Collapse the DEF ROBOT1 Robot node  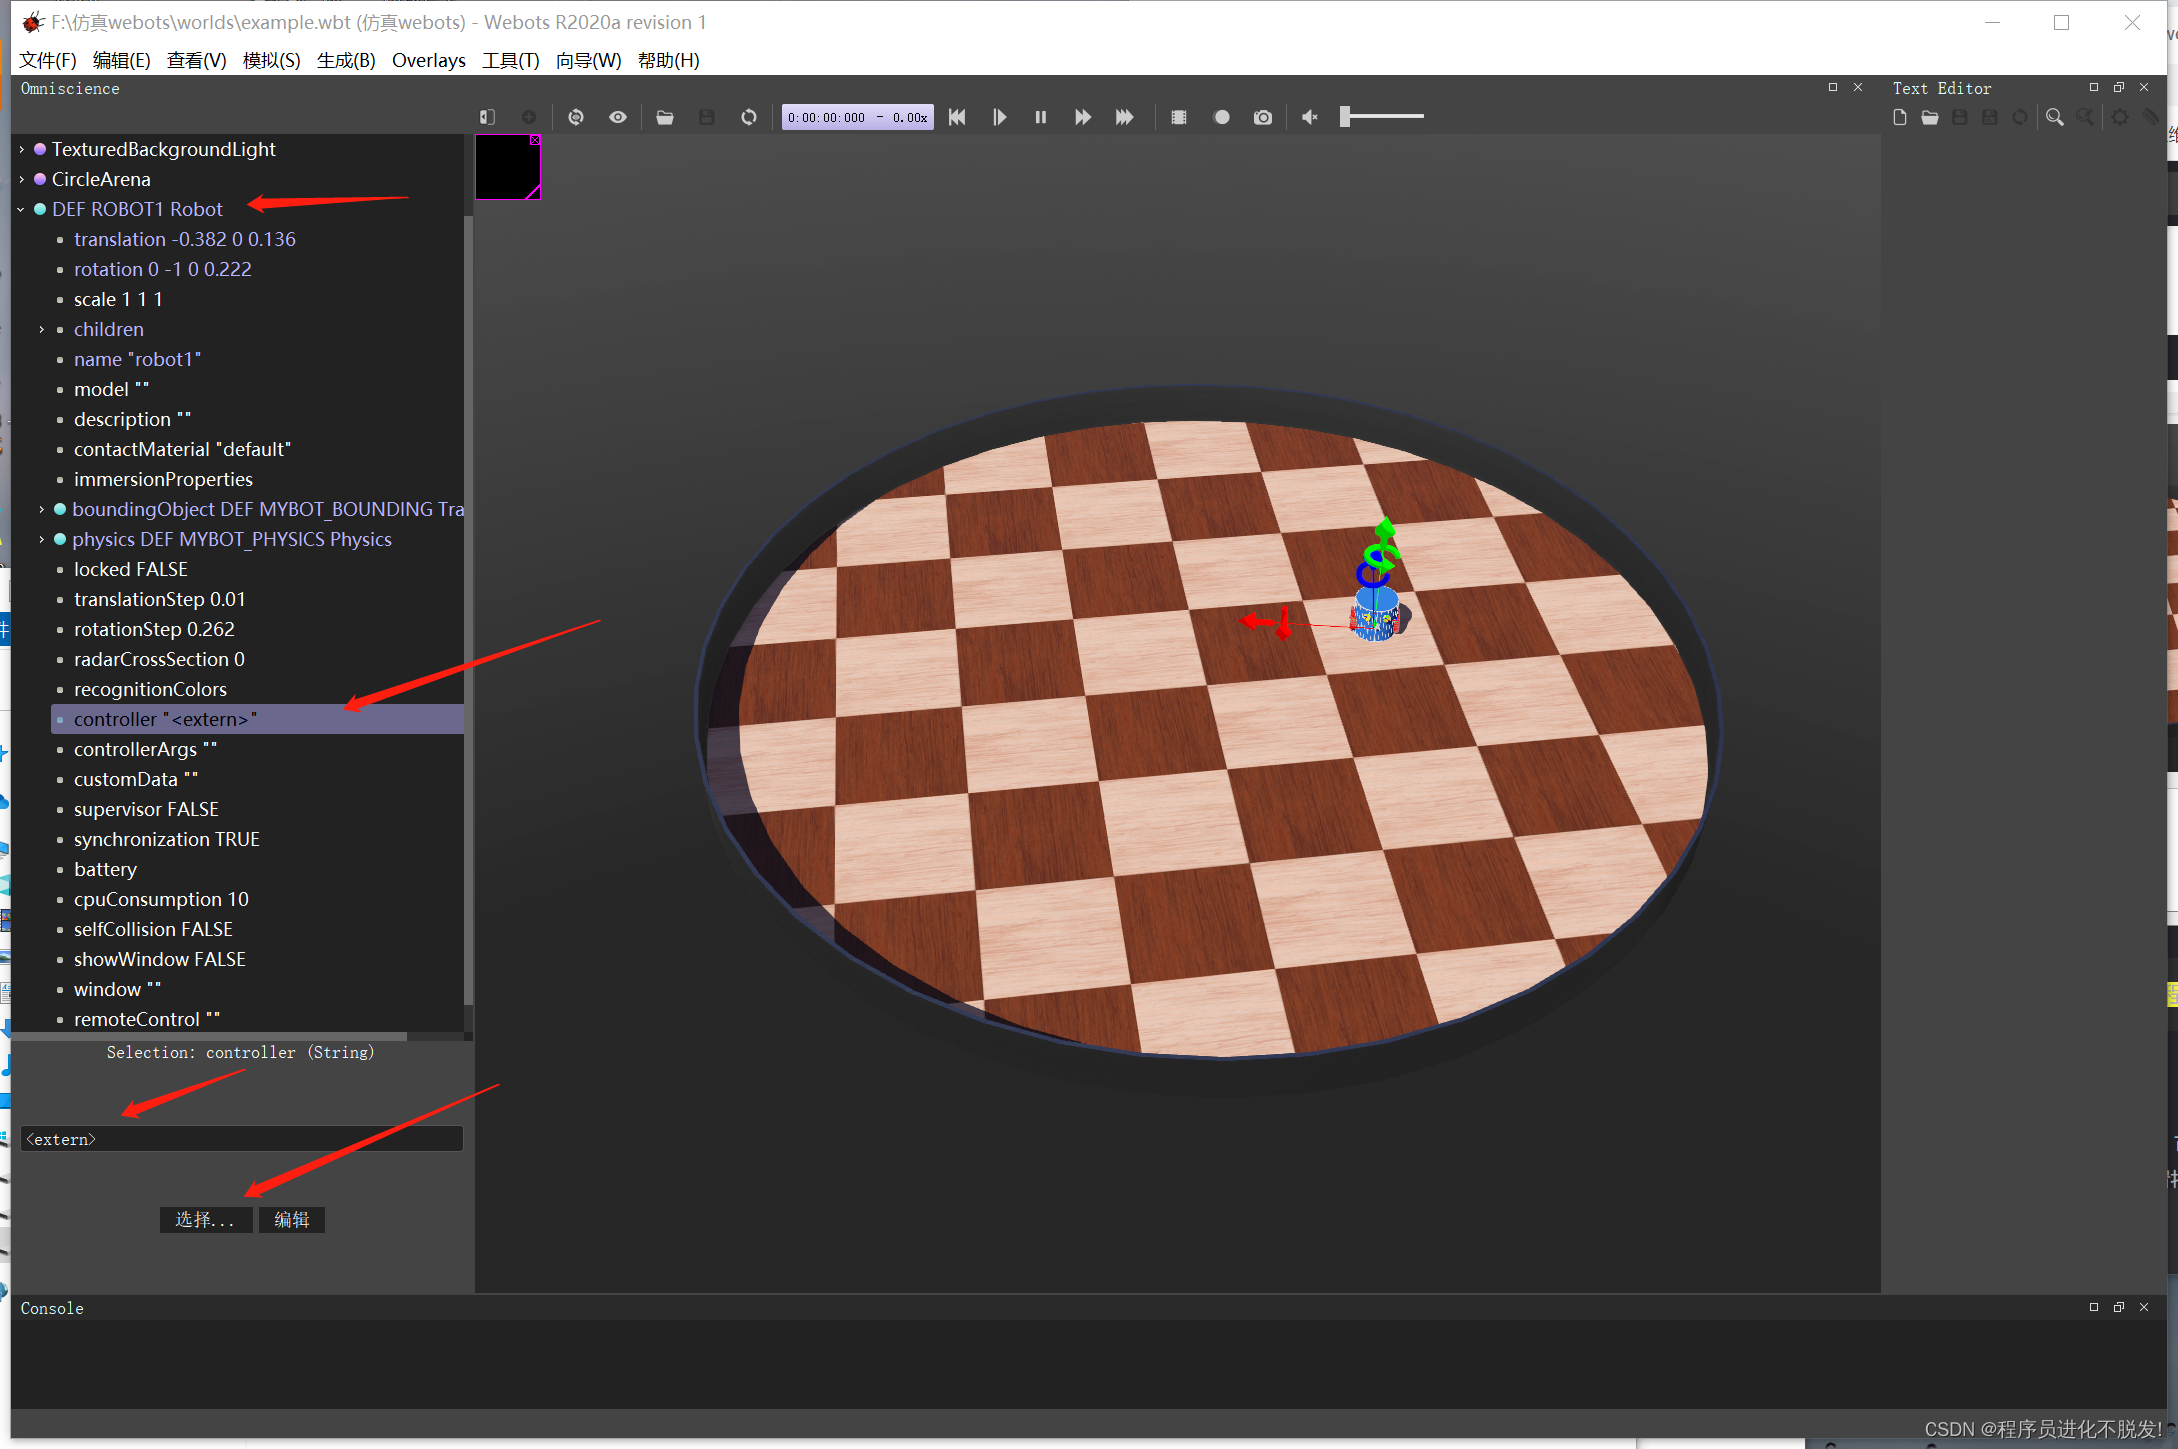(x=21, y=209)
